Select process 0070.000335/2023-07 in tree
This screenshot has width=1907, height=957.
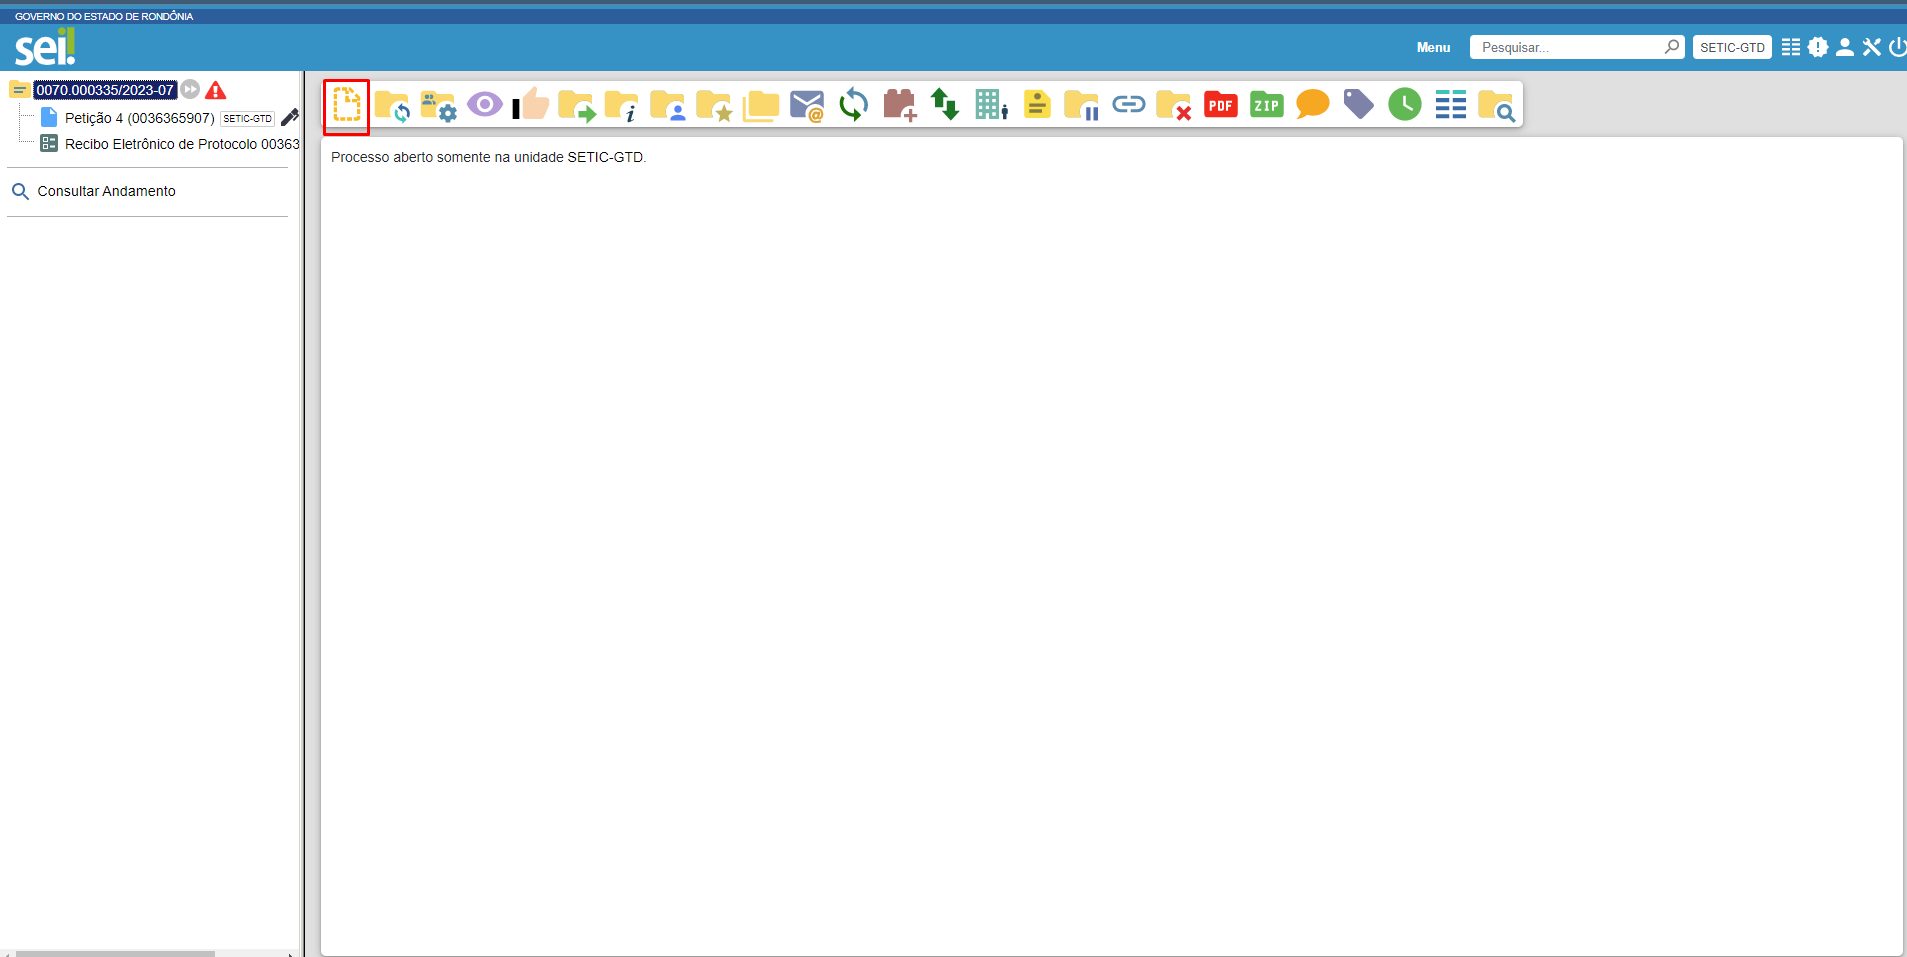click(x=105, y=90)
